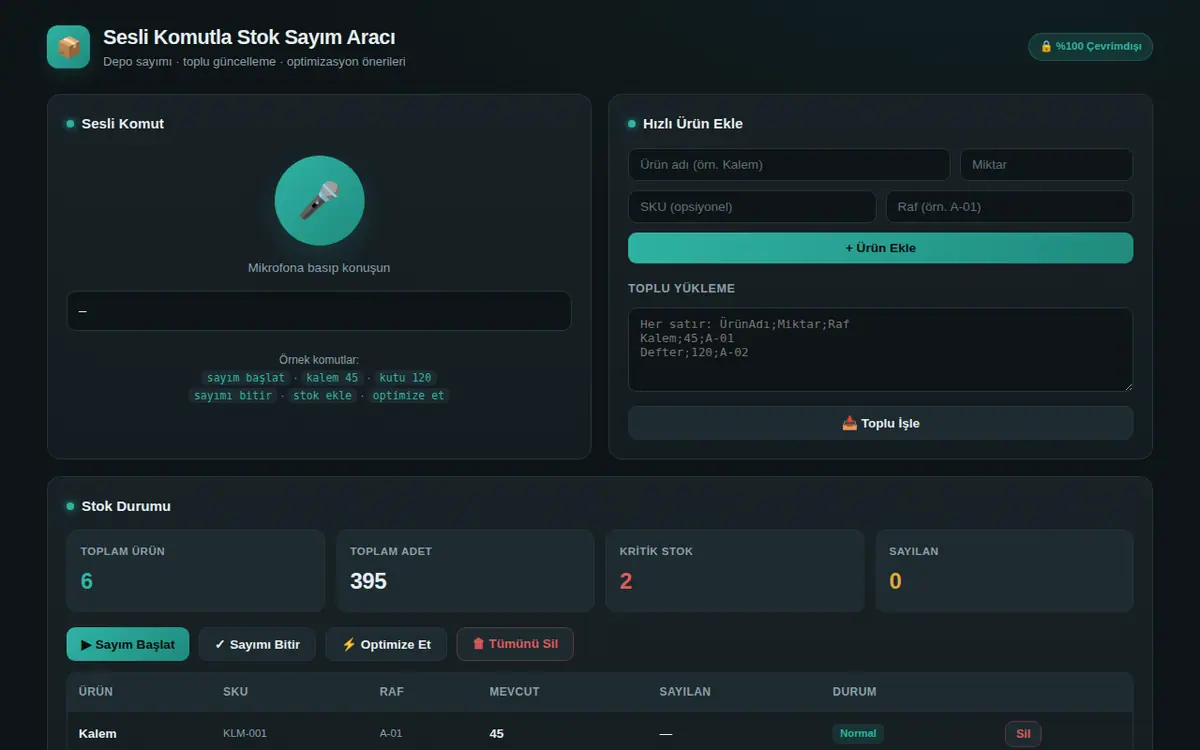Click the Toplam Ürün stat card
The image size is (1200, 750).
pos(196,571)
